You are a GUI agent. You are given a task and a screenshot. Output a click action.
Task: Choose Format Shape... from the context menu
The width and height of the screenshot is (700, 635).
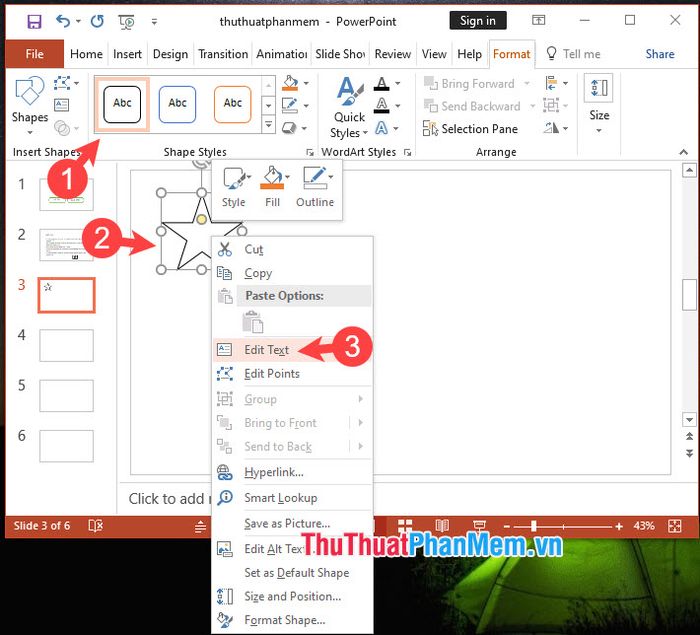(x=292, y=620)
